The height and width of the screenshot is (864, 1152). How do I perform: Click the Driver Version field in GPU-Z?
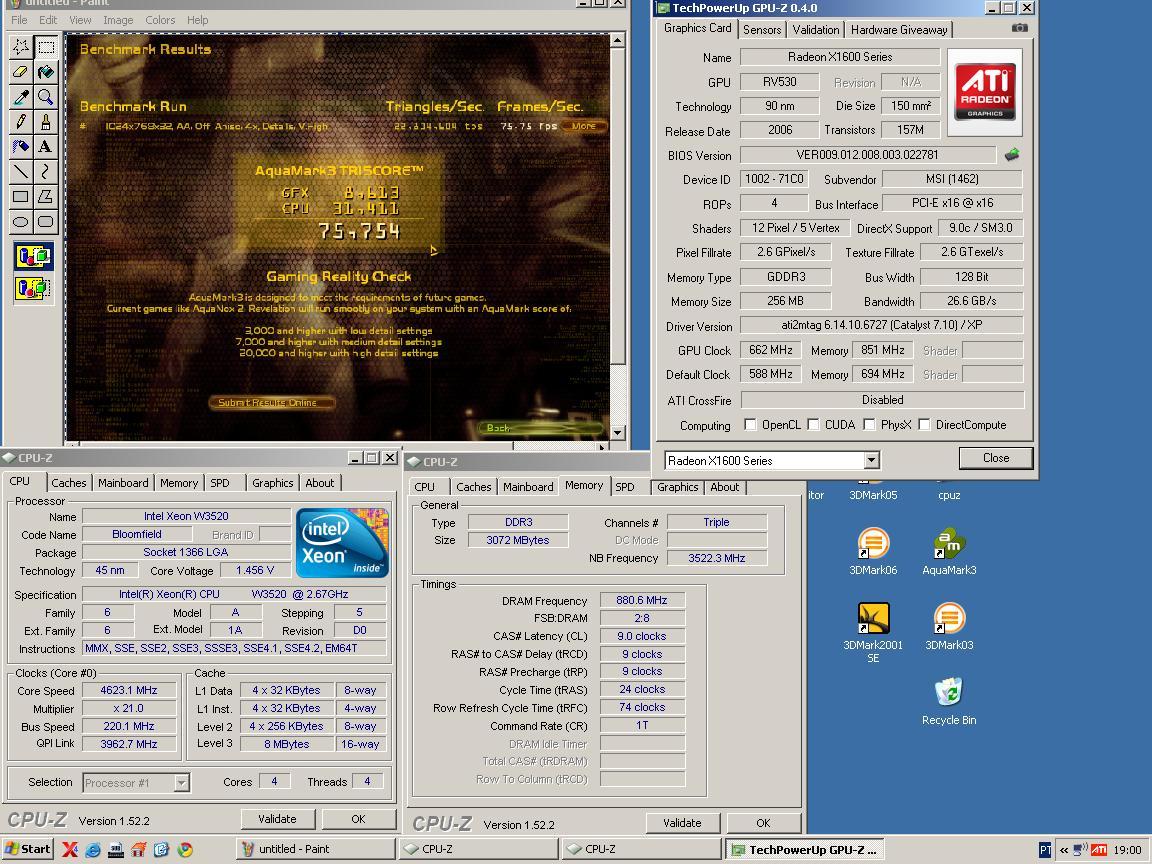click(881, 325)
